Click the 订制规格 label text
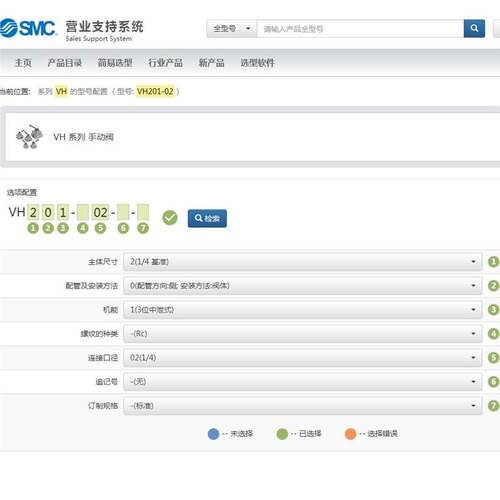Screen dimensions: 500x500 point(103,406)
